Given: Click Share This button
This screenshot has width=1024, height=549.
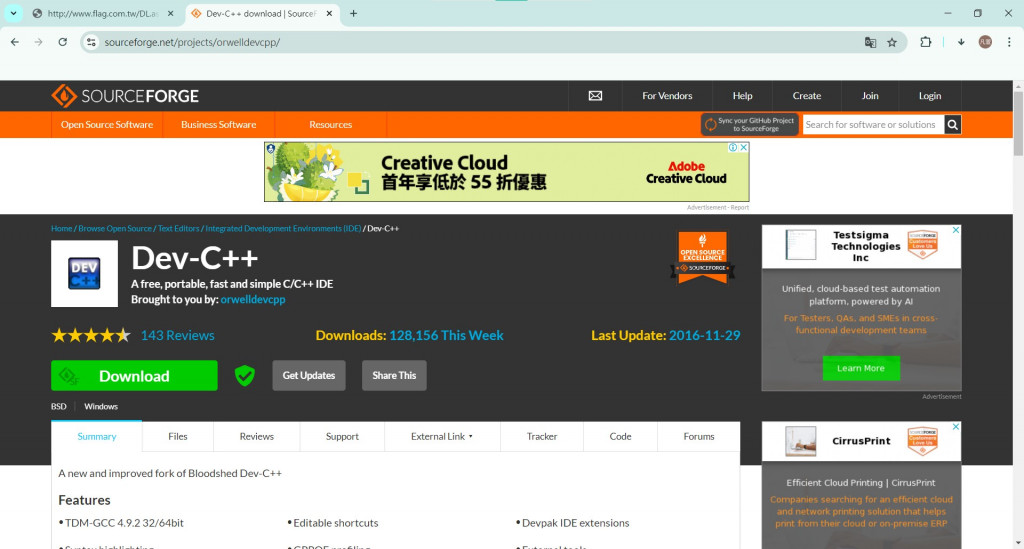Looking at the screenshot, I should pyautogui.click(x=394, y=375).
